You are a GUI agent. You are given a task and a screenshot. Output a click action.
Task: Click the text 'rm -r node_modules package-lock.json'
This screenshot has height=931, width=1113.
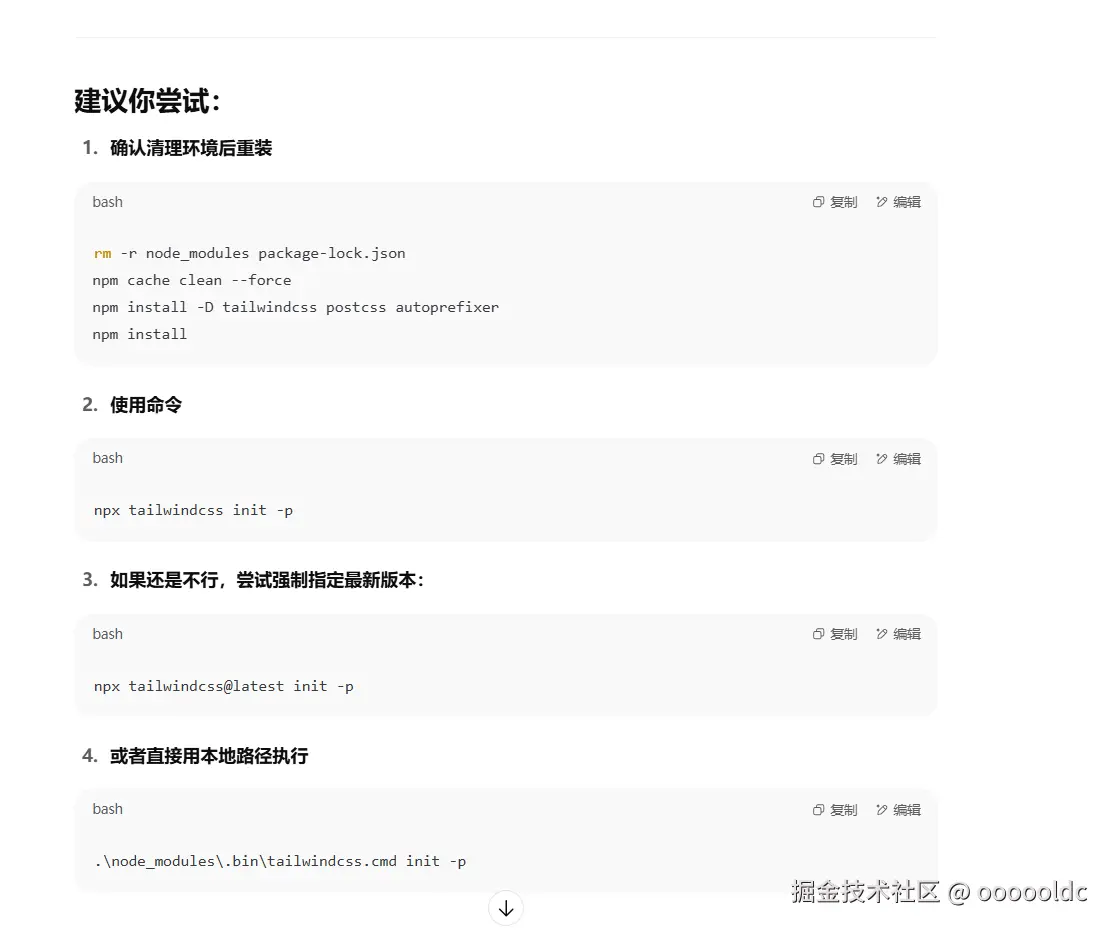(x=249, y=253)
